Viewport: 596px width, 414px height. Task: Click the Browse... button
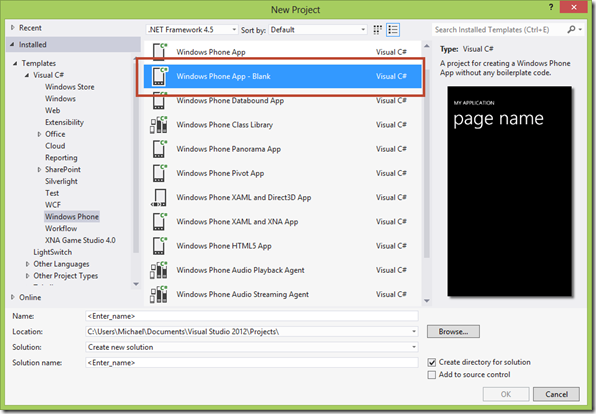pos(453,332)
